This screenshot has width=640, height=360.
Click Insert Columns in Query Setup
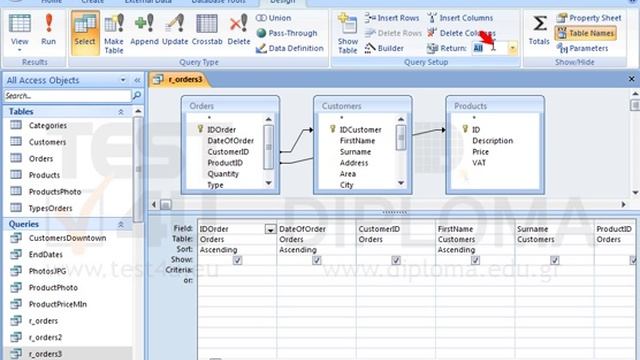[x=460, y=18]
